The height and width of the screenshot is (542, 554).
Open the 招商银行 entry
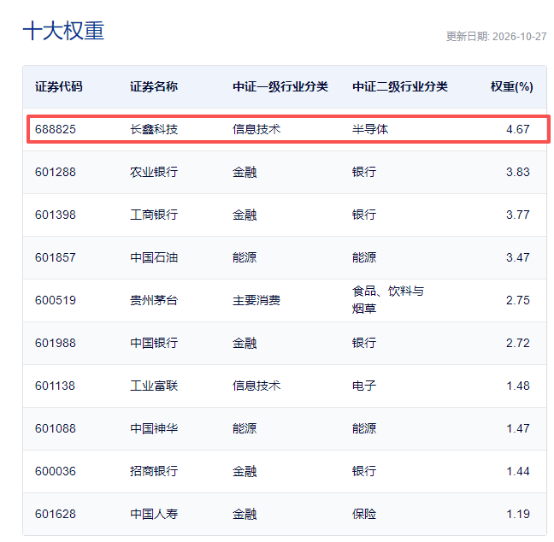[154, 471]
